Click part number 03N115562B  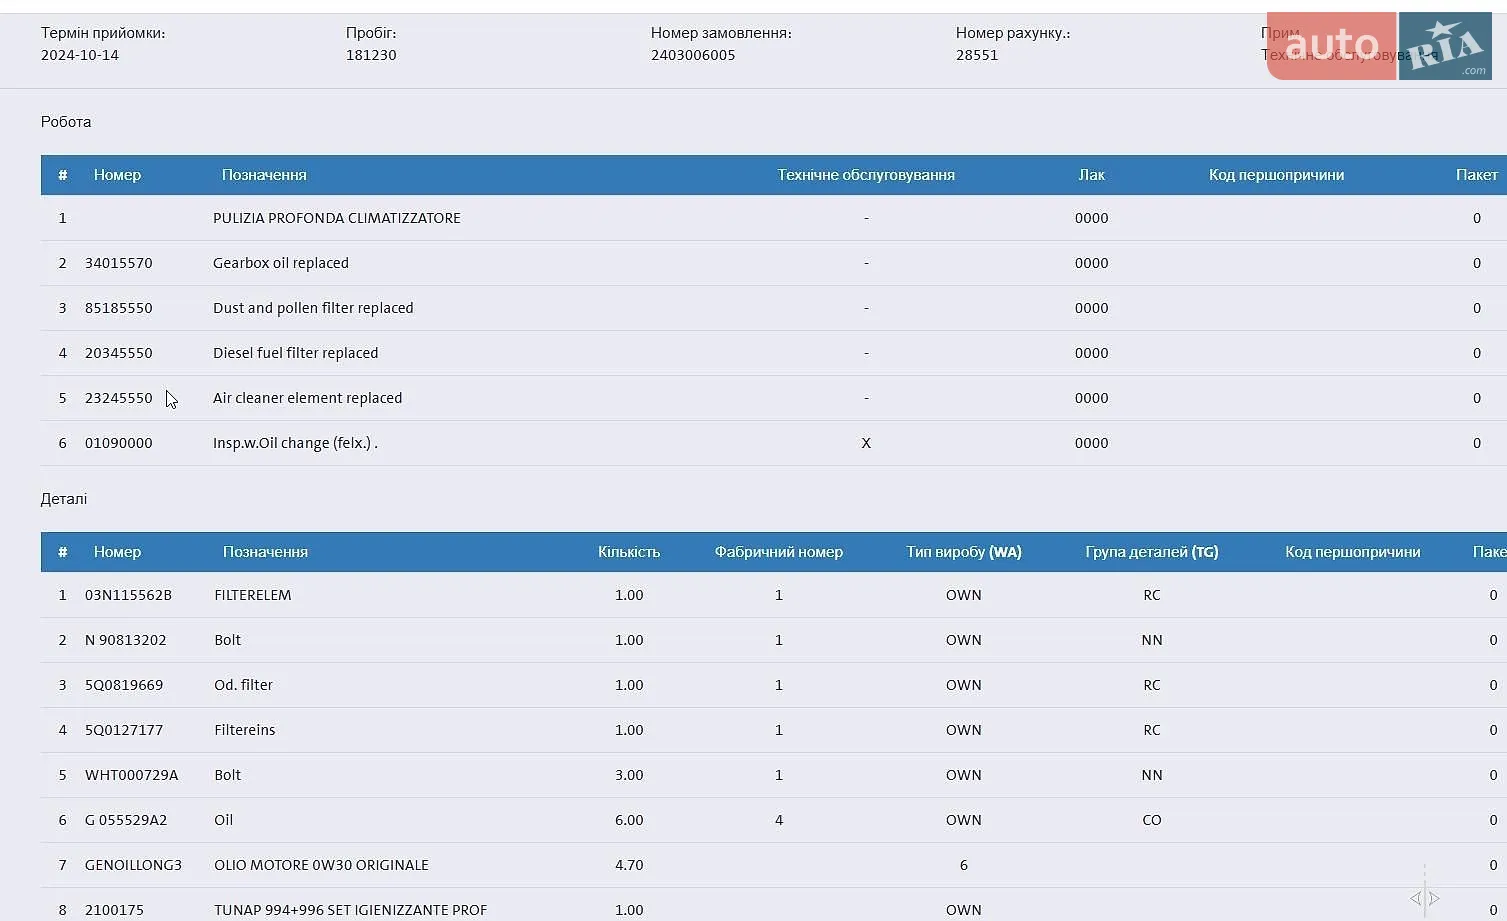(x=128, y=595)
